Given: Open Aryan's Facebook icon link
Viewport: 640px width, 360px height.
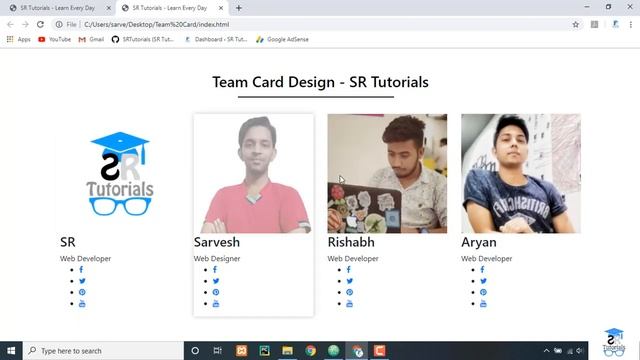Looking at the screenshot, I should coord(482,269).
